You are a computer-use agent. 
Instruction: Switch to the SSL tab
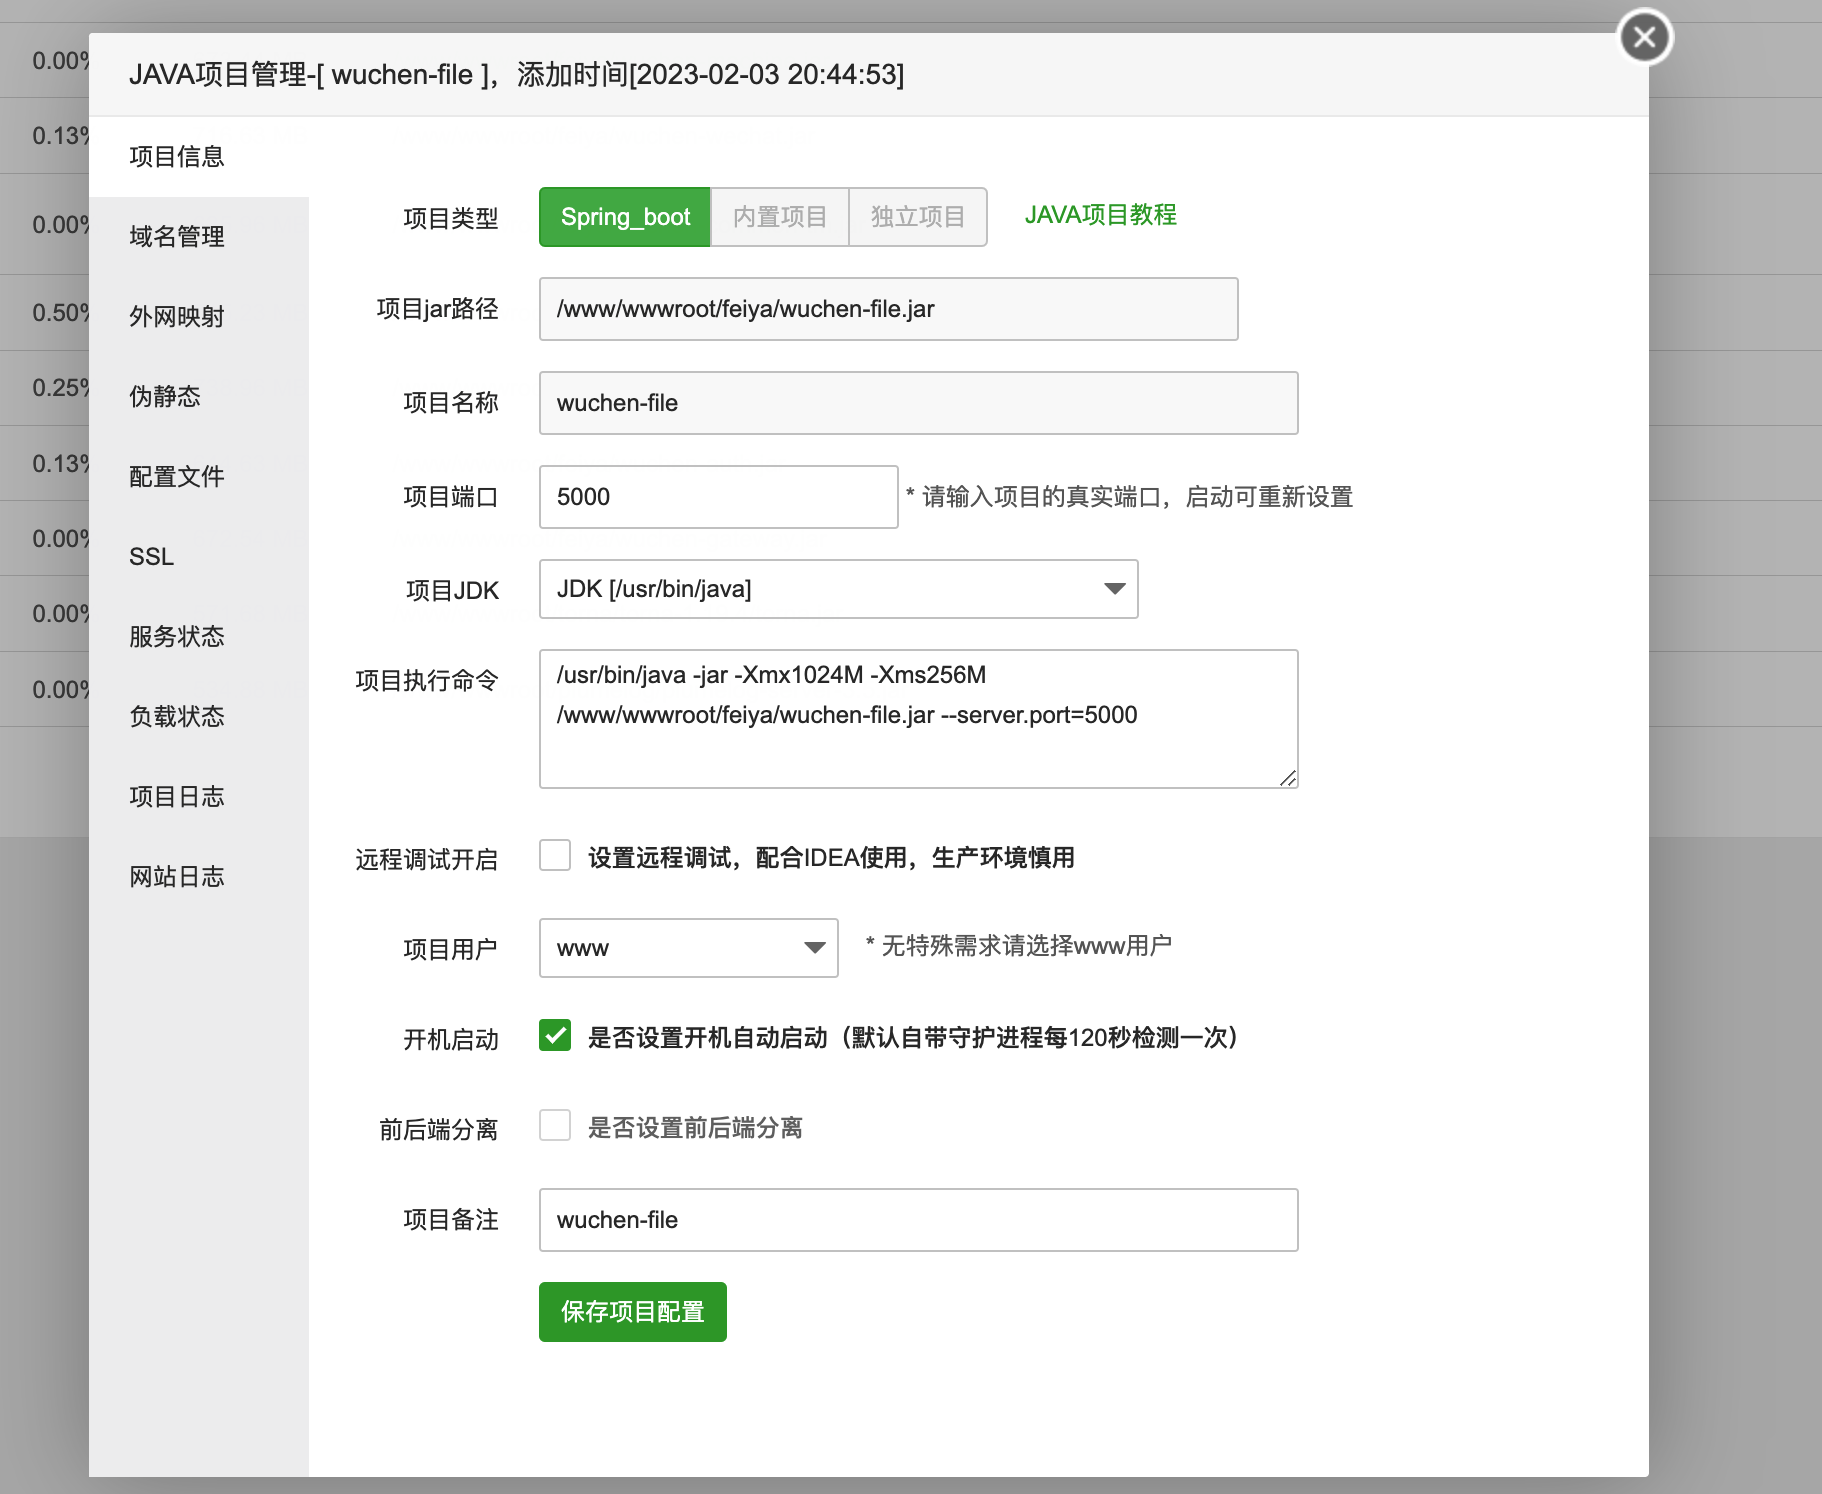click(x=152, y=557)
